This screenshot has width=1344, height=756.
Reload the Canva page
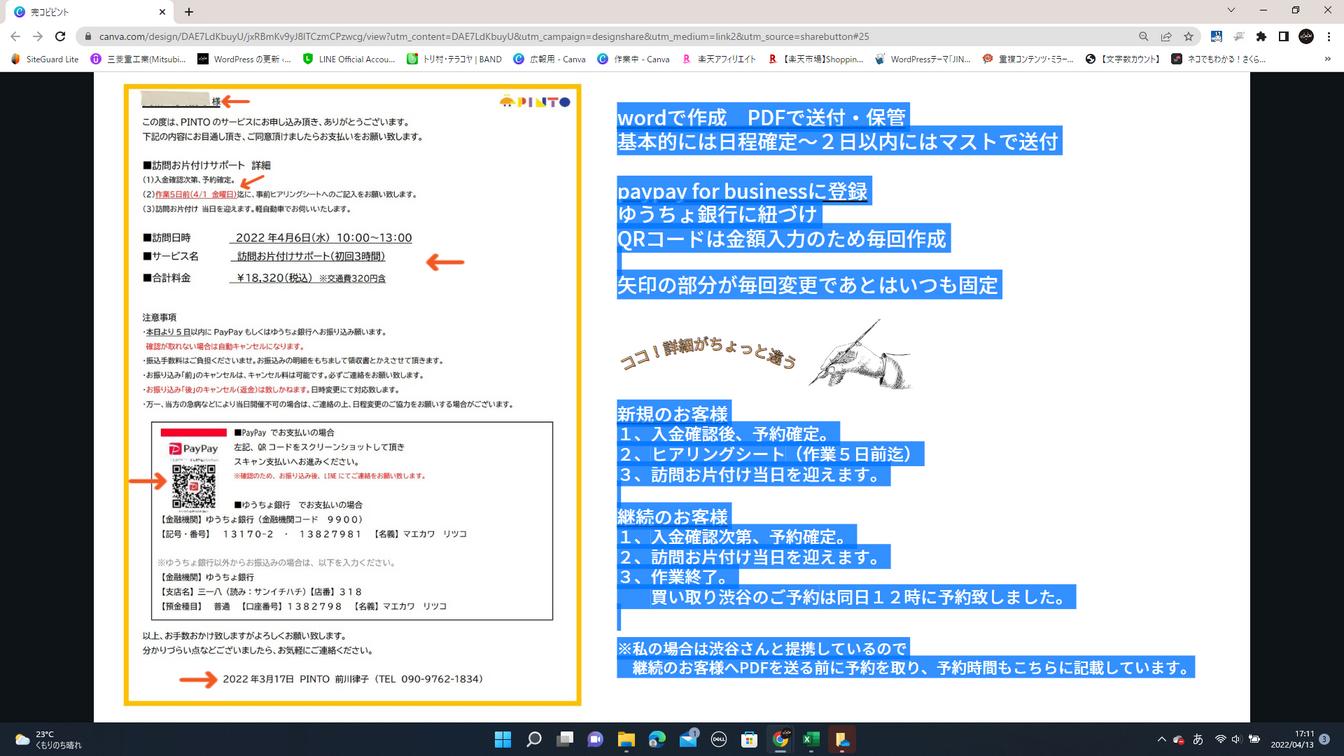tap(60, 36)
